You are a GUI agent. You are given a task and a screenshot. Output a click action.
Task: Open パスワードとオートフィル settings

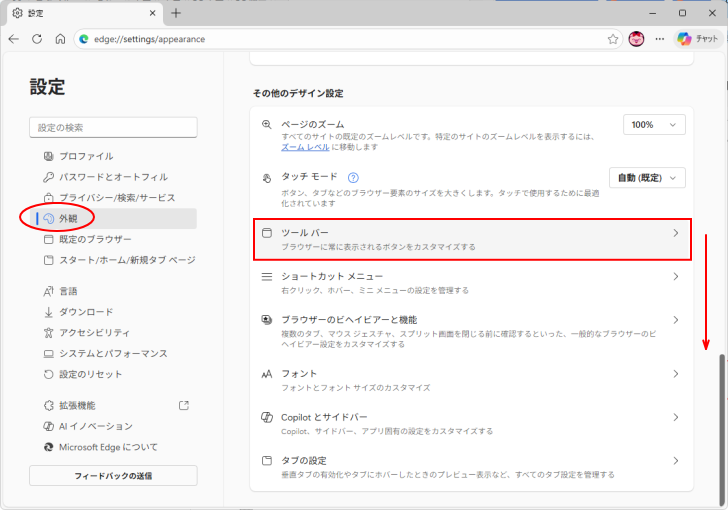point(113,177)
